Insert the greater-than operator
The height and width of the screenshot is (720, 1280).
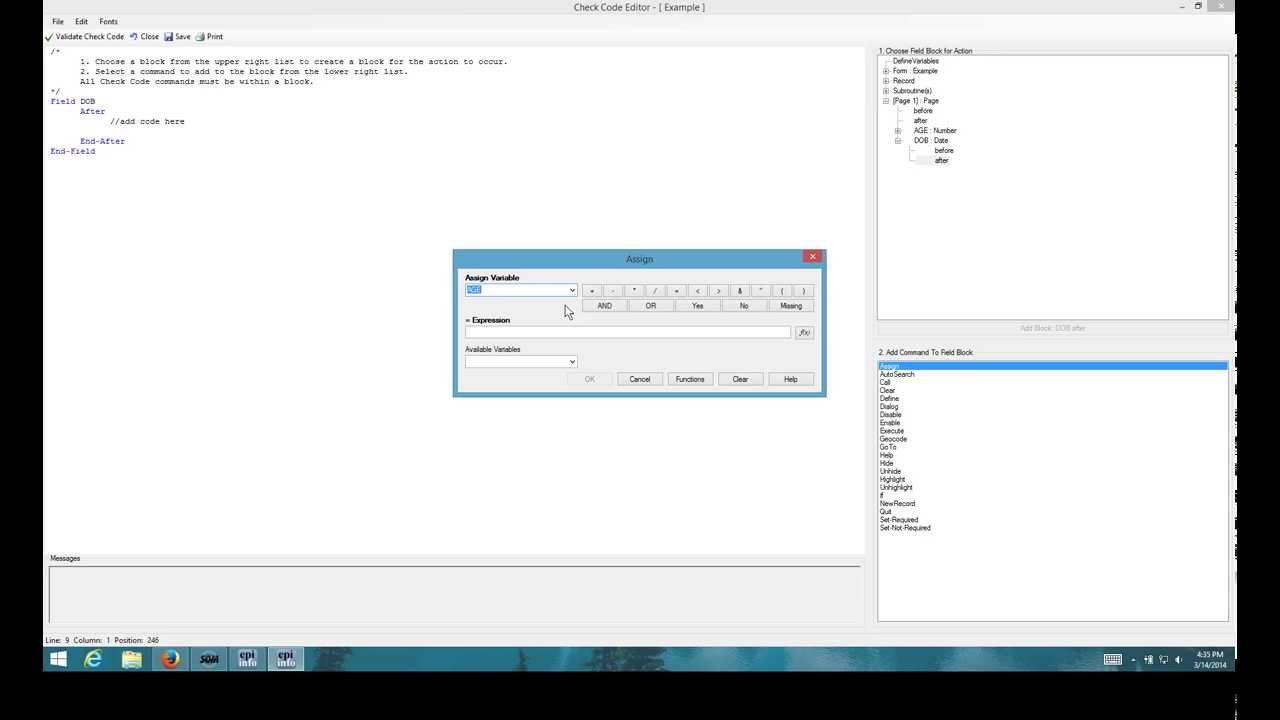[x=719, y=291]
